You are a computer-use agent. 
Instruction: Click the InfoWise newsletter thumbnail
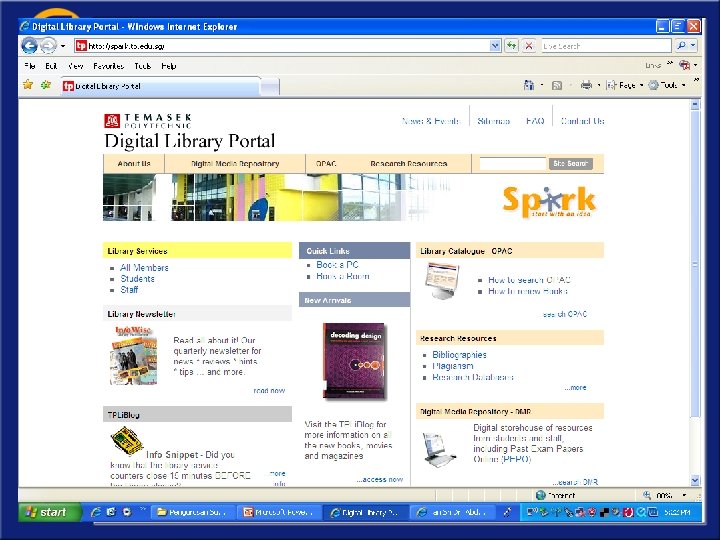coord(134,355)
